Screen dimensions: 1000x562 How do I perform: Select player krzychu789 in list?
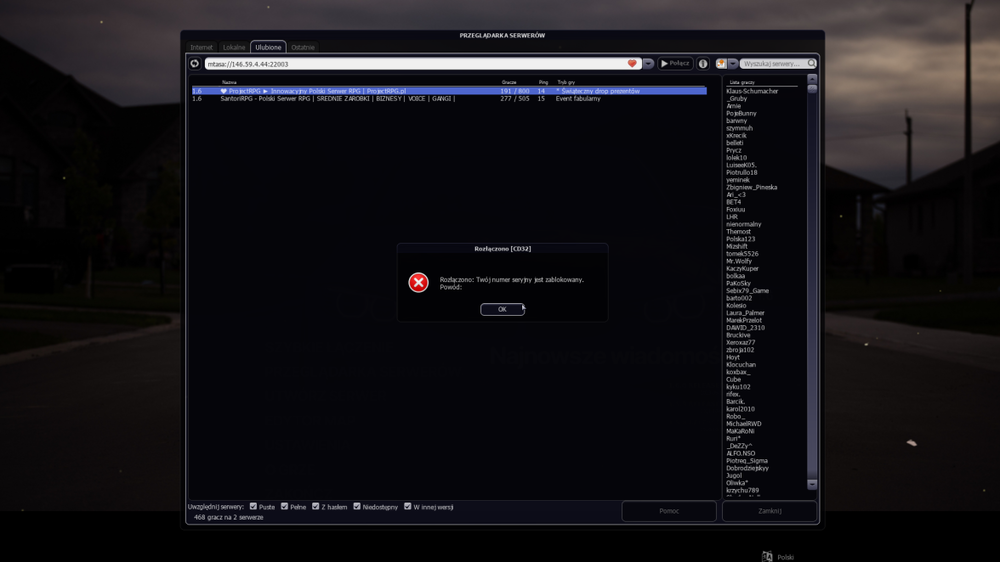point(742,491)
